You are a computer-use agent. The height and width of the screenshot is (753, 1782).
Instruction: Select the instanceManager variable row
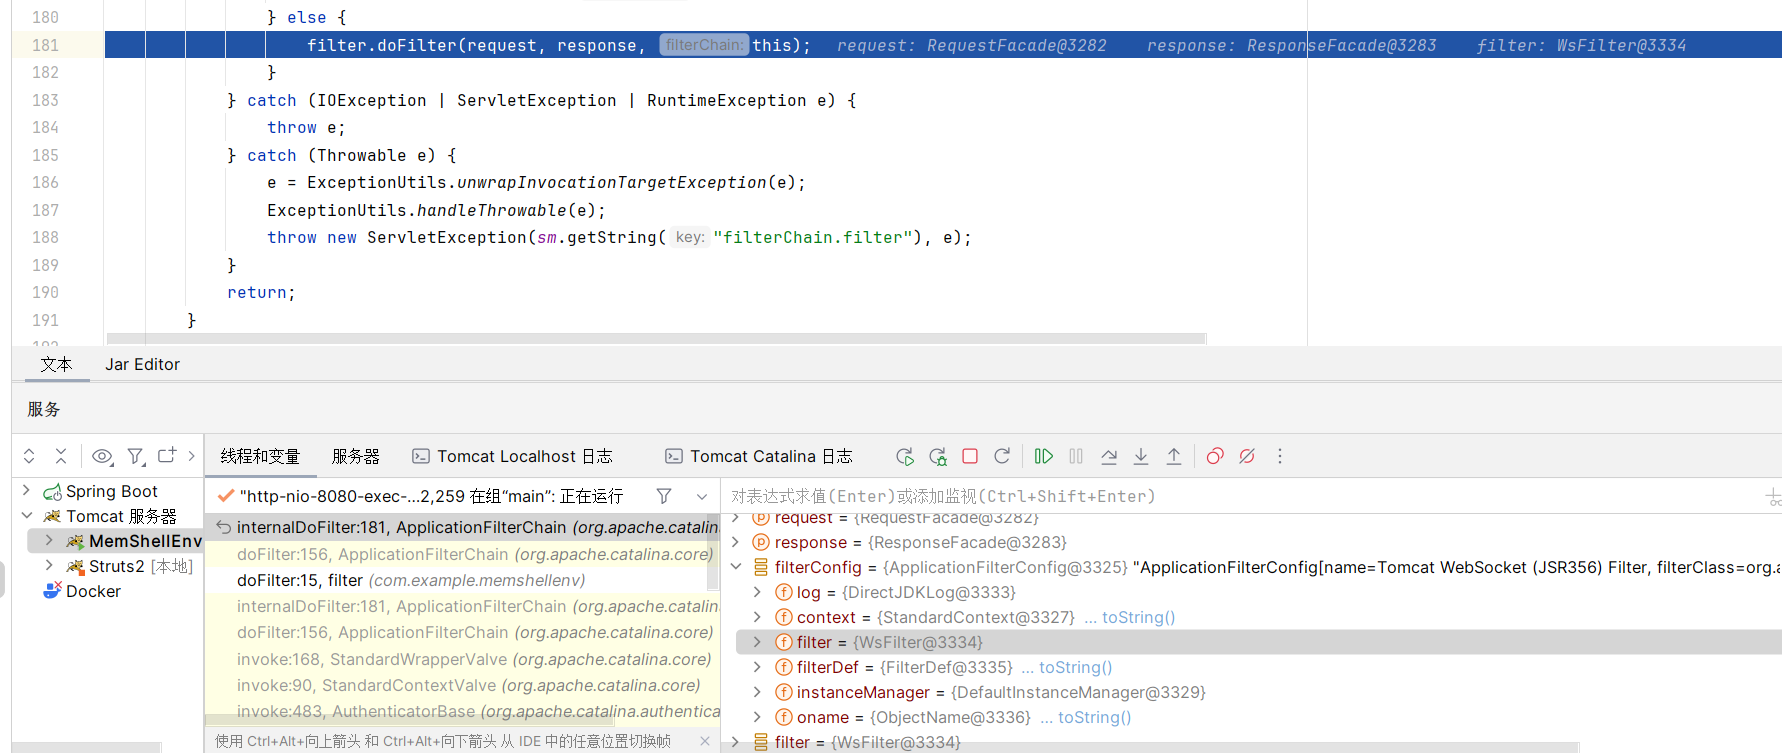coord(1258,692)
